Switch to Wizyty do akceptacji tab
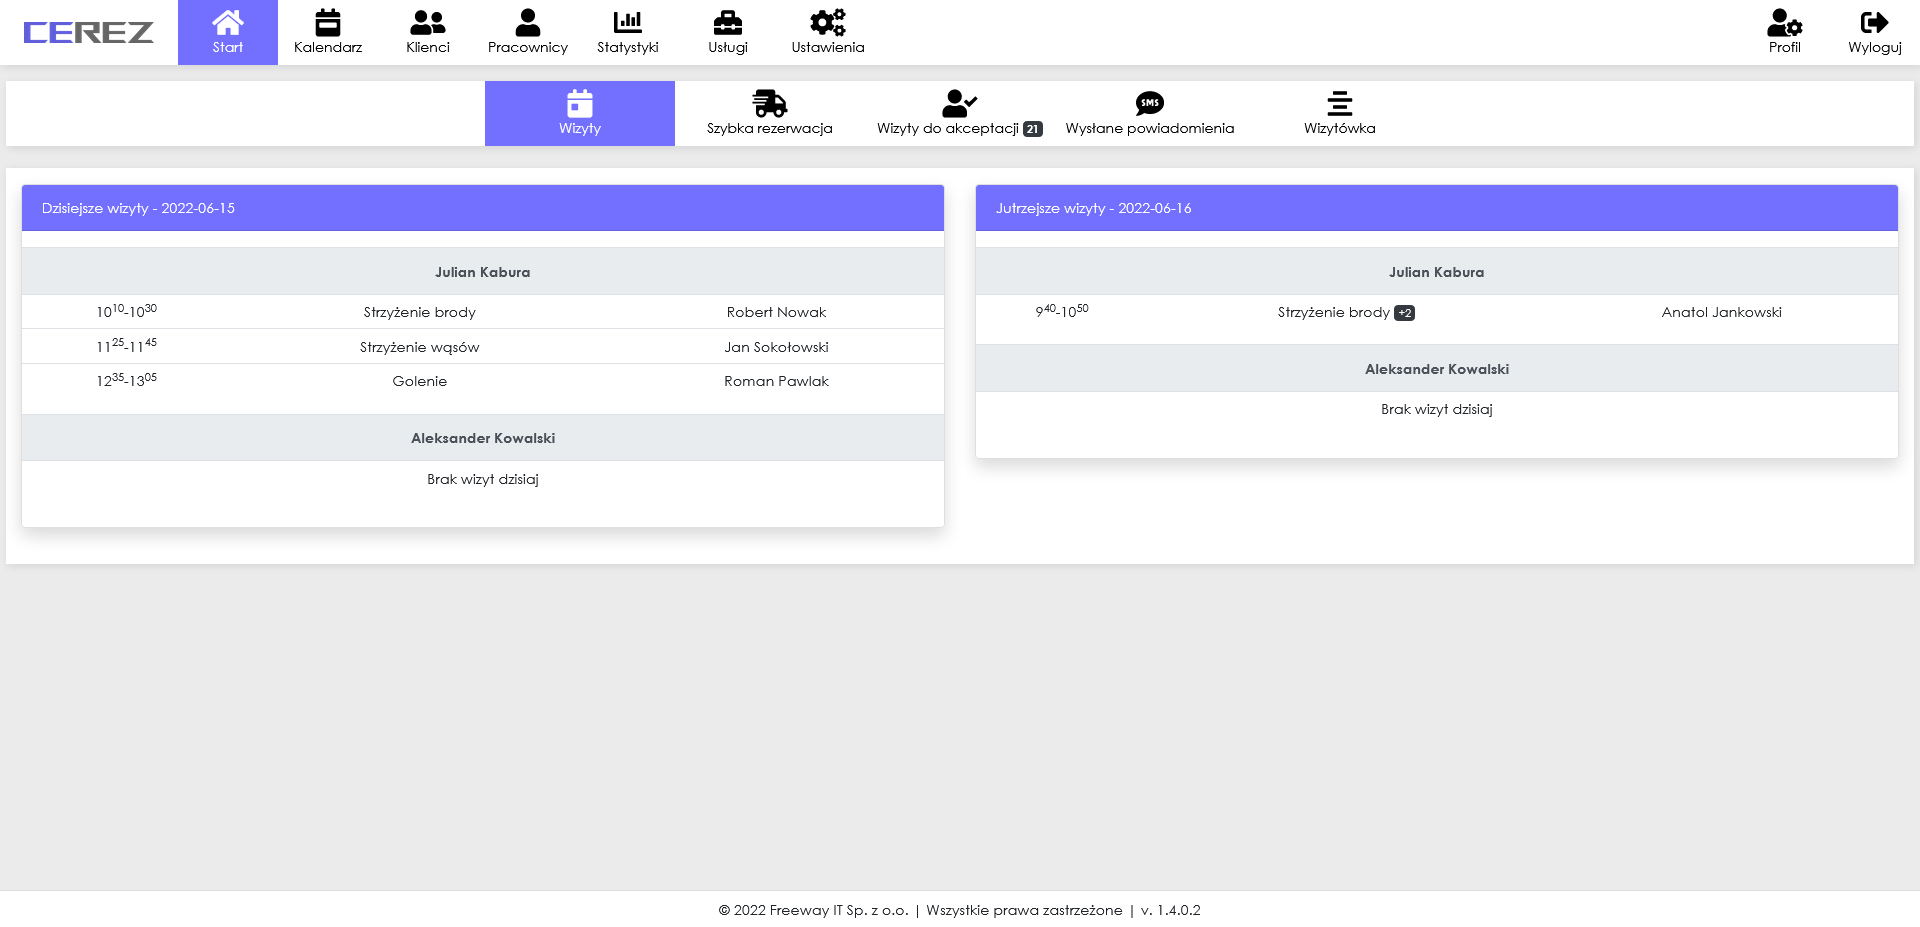The height and width of the screenshot is (927, 1920). 959,114
